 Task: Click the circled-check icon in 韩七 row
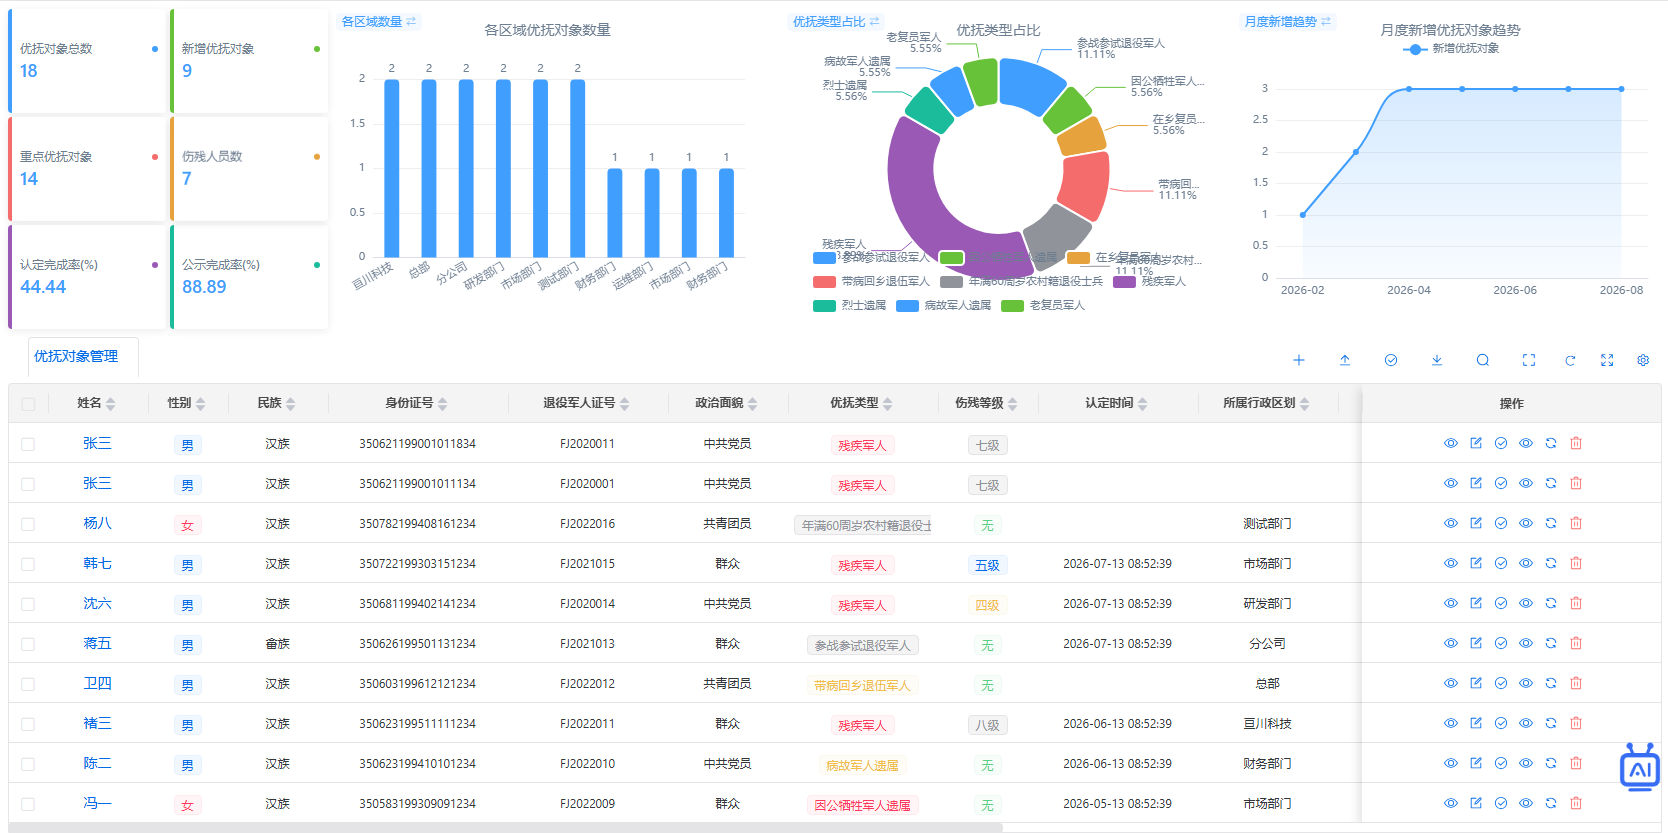(x=1501, y=563)
